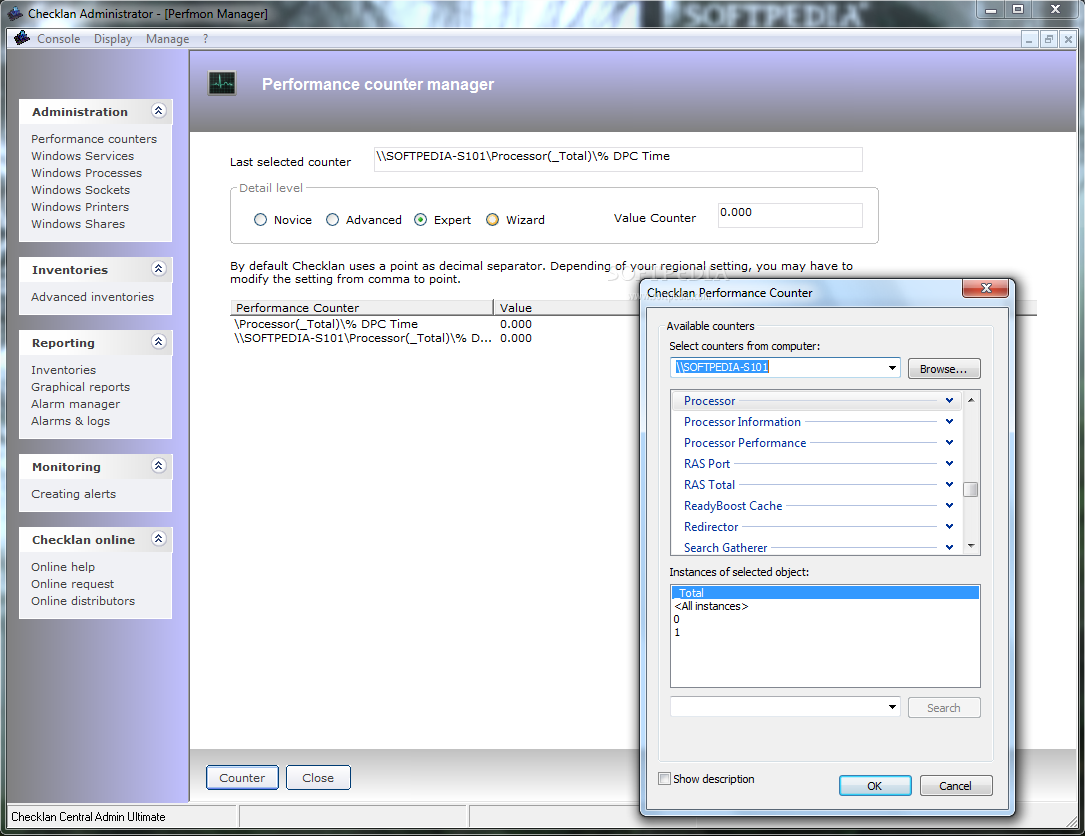Expand Processor Information category
Viewport: 1085px width, 836px height.
(x=949, y=421)
